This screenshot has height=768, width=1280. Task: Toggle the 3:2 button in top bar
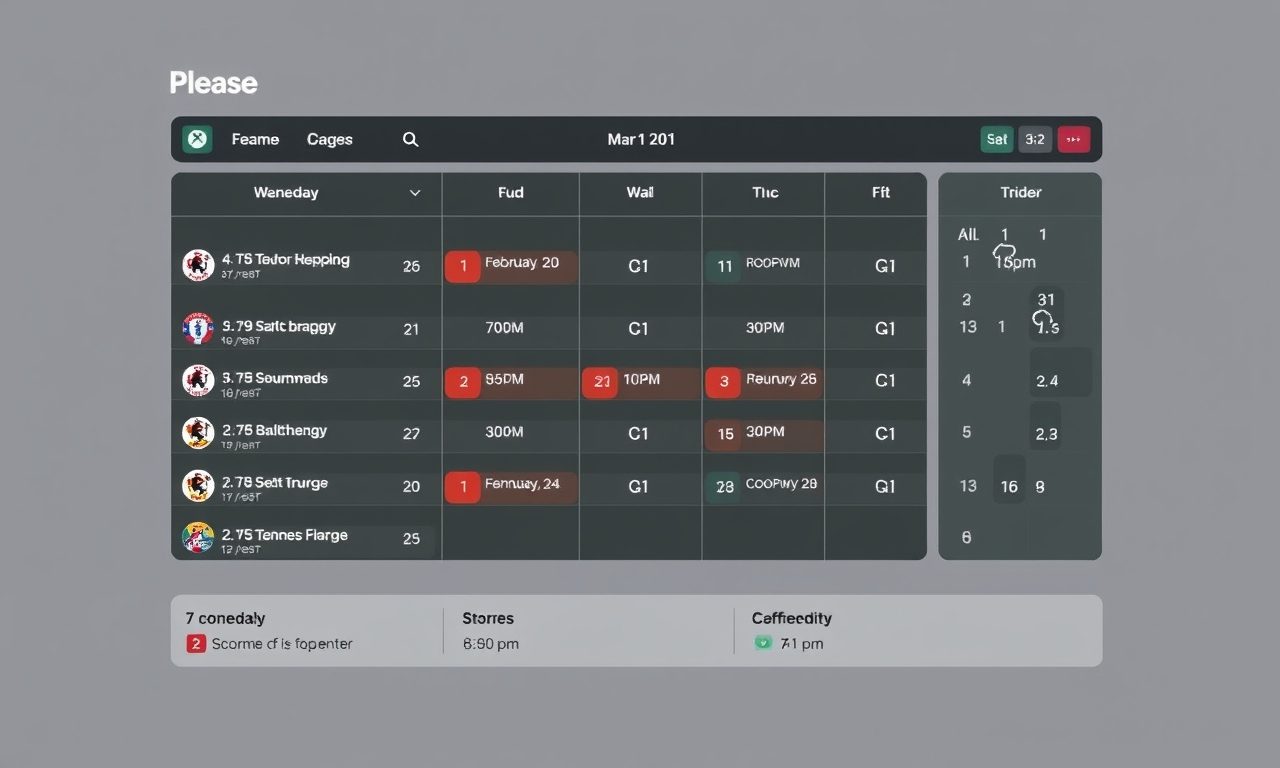(1035, 139)
